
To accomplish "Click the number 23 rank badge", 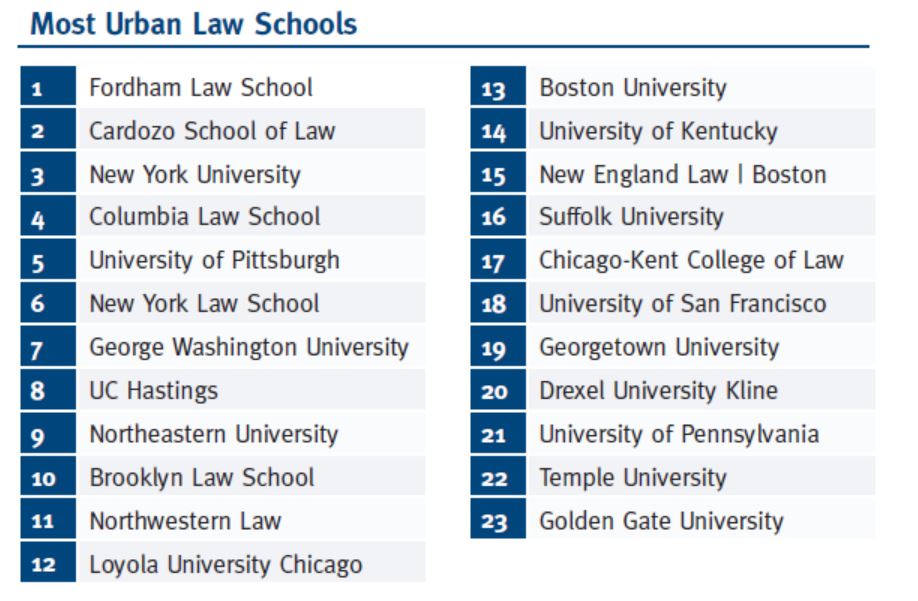I will click(498, 518).
